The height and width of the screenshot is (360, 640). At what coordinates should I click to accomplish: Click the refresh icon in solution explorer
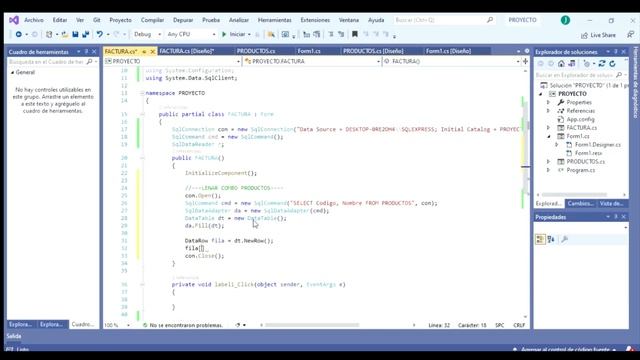point(612,64)
